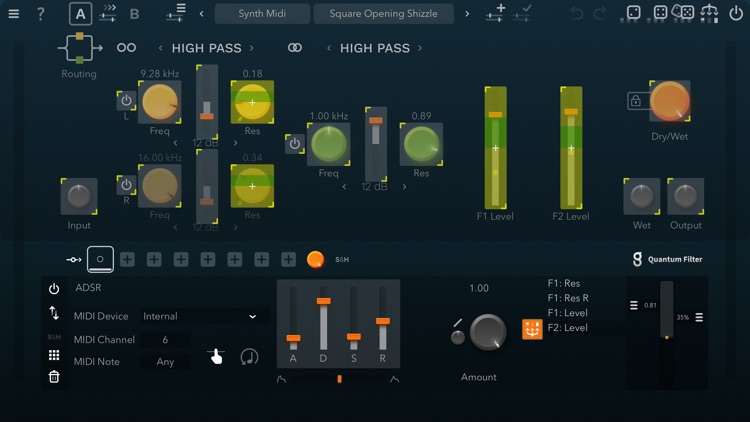Toggle the plugin power button
This screenshot has height=422, width=750.
click(x=736, y=13)
